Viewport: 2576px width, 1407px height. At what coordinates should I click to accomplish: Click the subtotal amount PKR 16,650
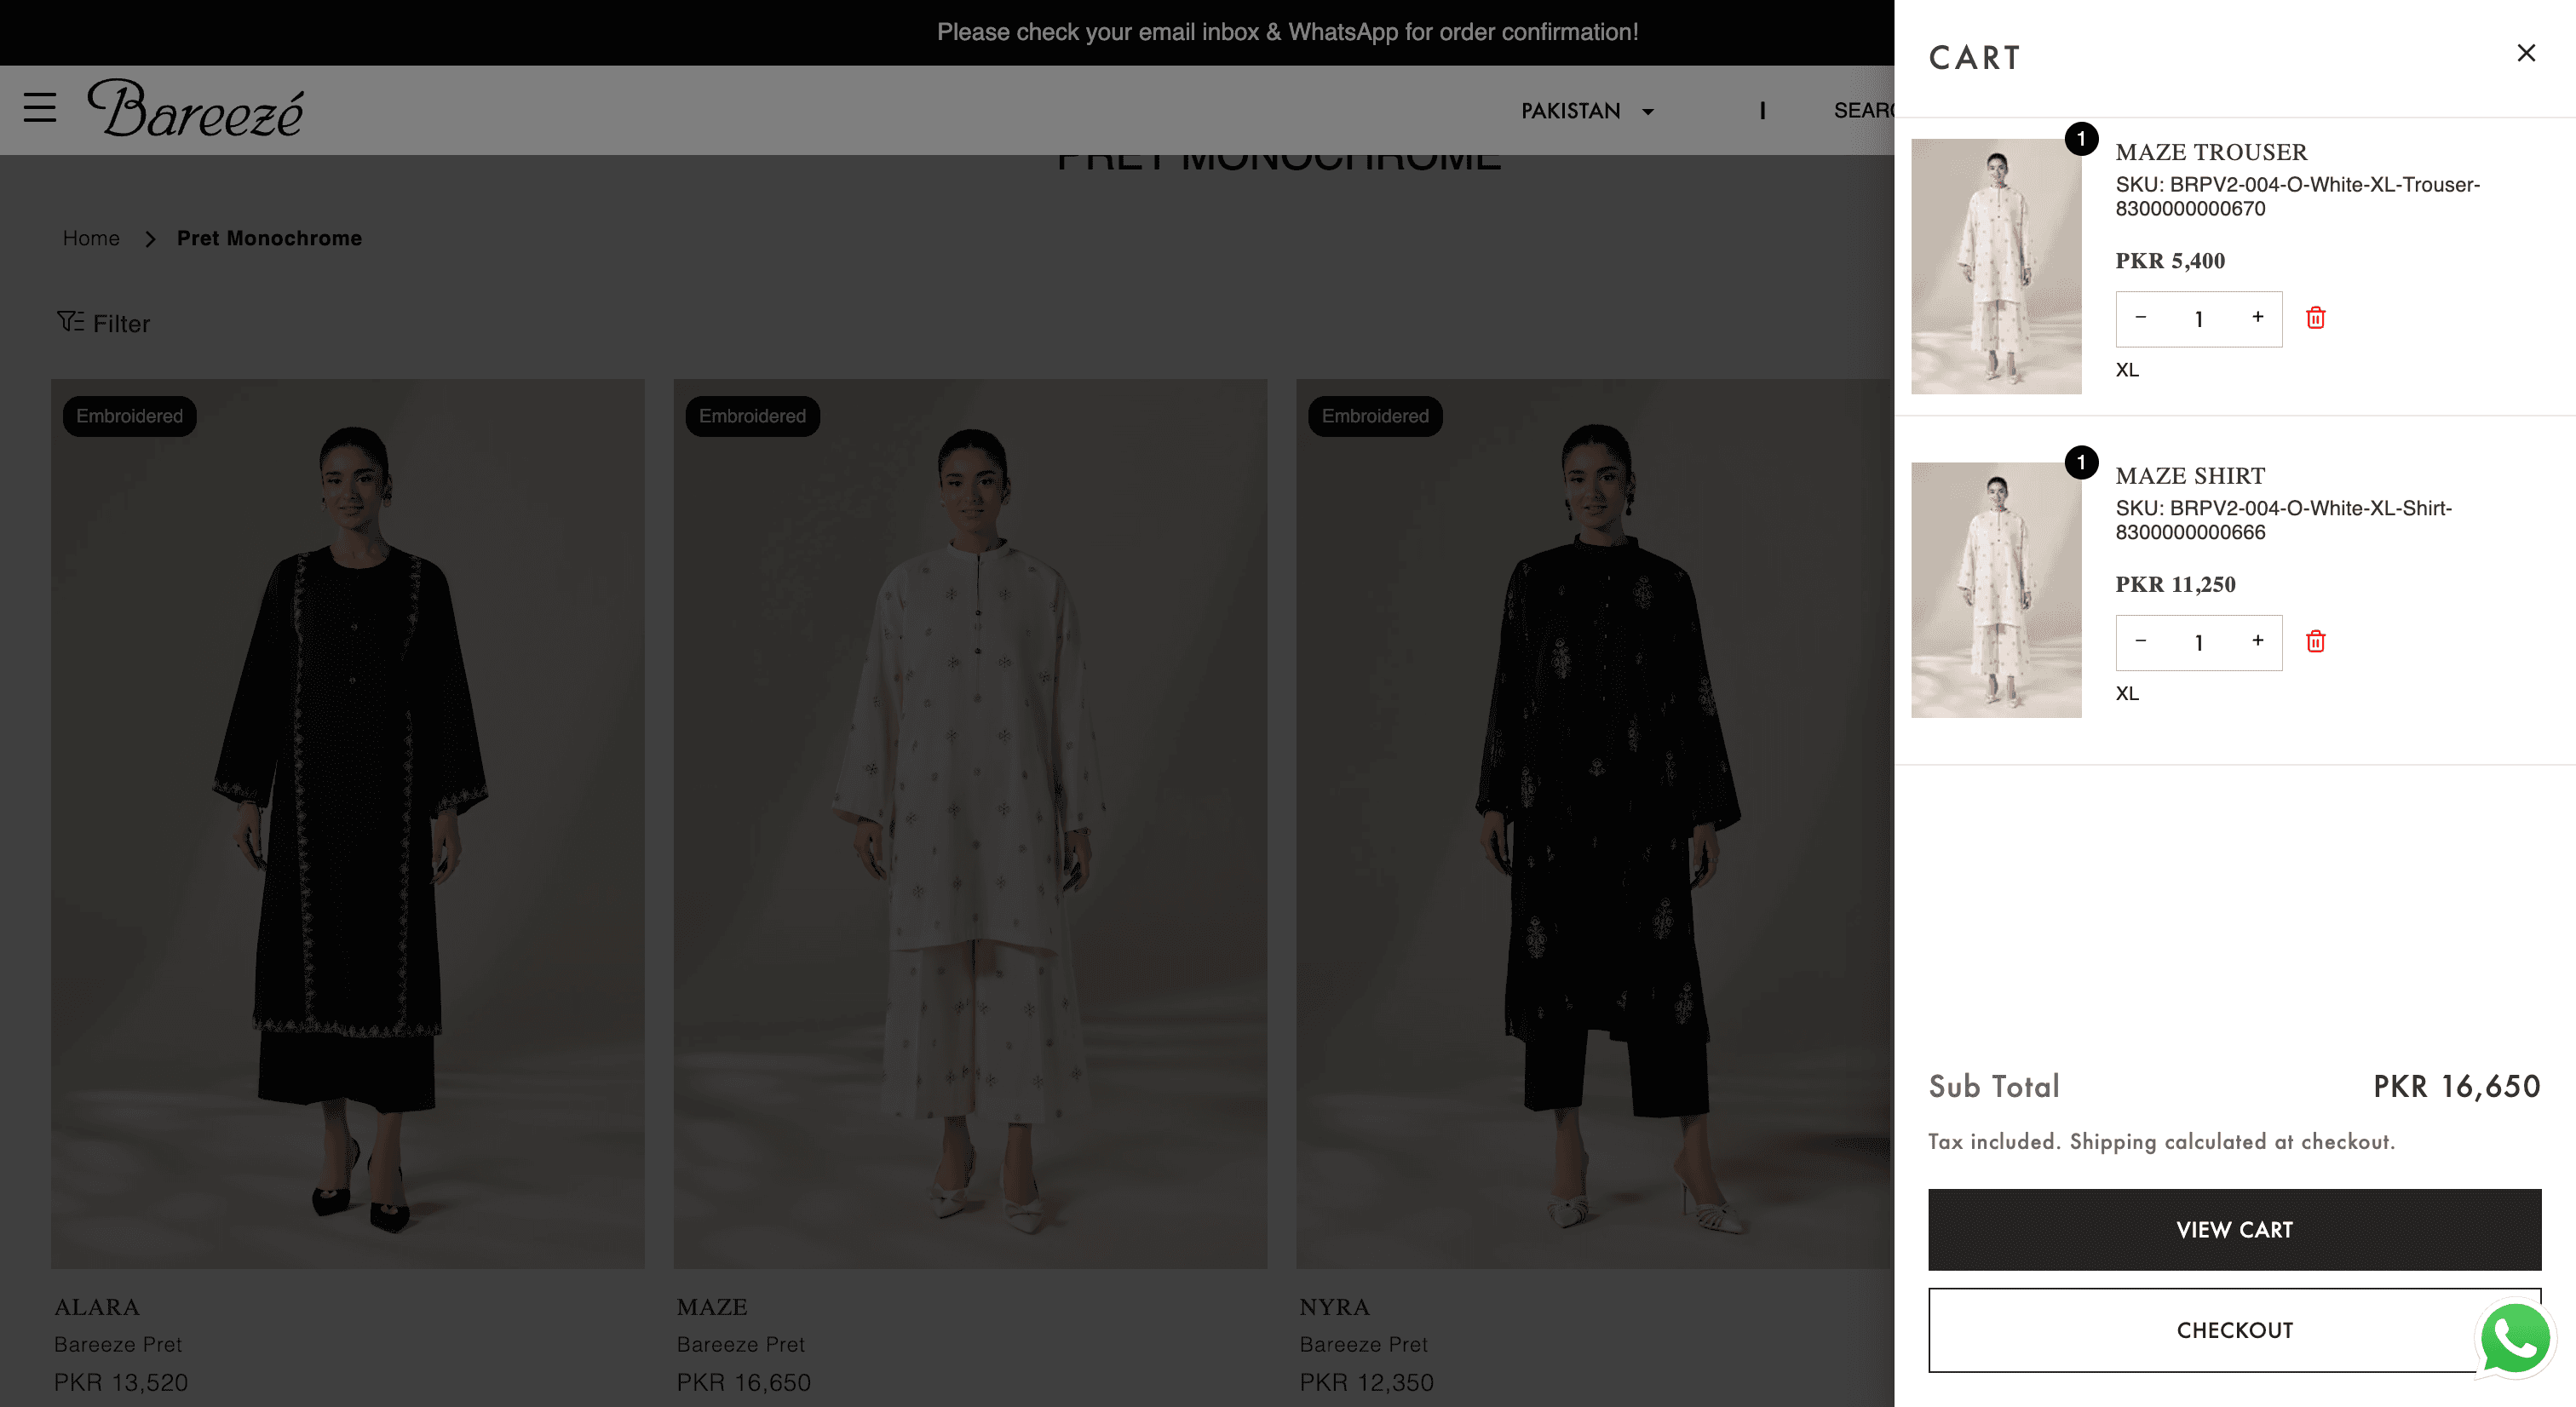pos(2456,1086)
